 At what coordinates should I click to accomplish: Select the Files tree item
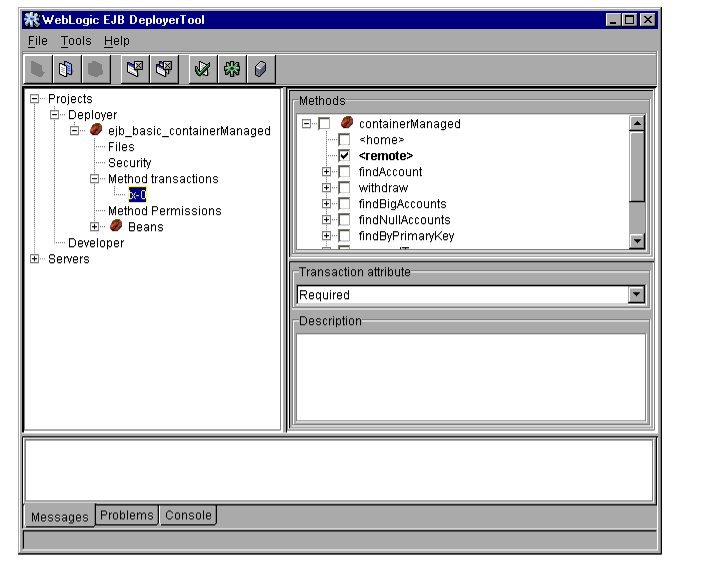[x=121, y=147]
